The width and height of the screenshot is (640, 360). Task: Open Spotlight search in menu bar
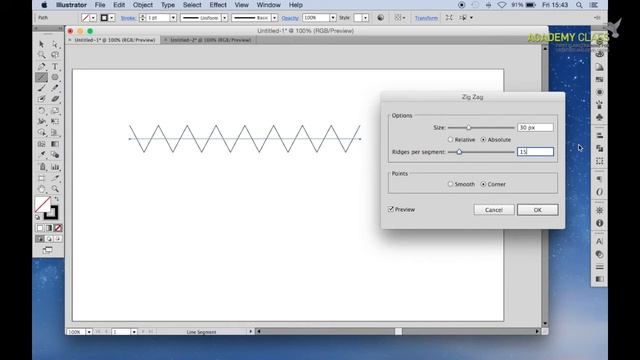[579, 5]
